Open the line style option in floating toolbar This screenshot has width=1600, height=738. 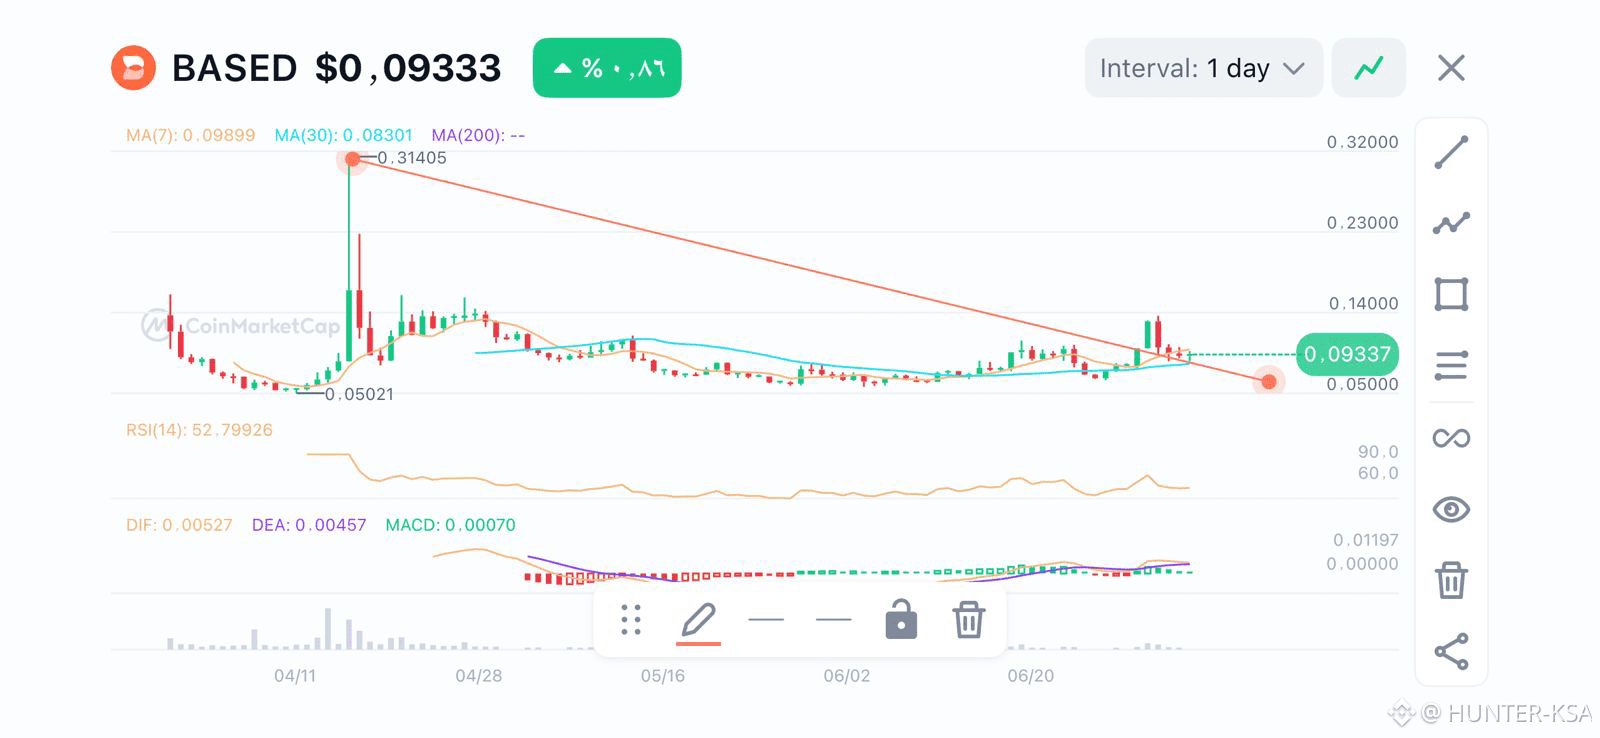[833, 620]
